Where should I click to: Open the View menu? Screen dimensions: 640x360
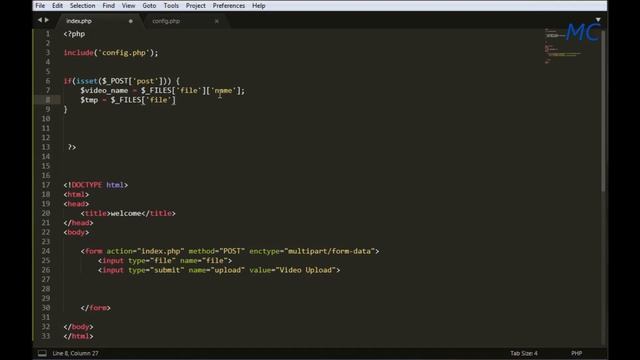coord(128,6)
